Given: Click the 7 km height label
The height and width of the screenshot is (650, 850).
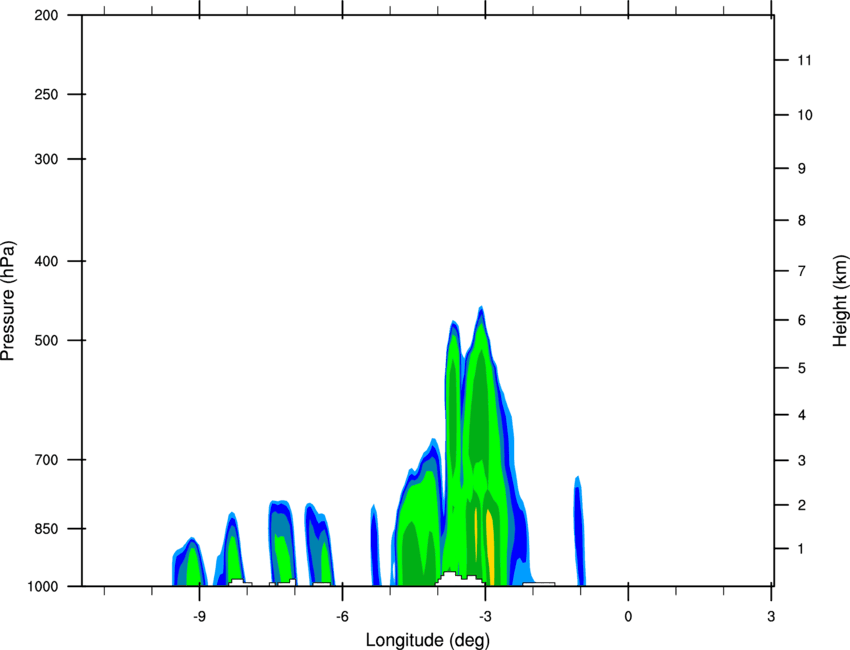Looking at the screenshot, I should coord(802,271).
